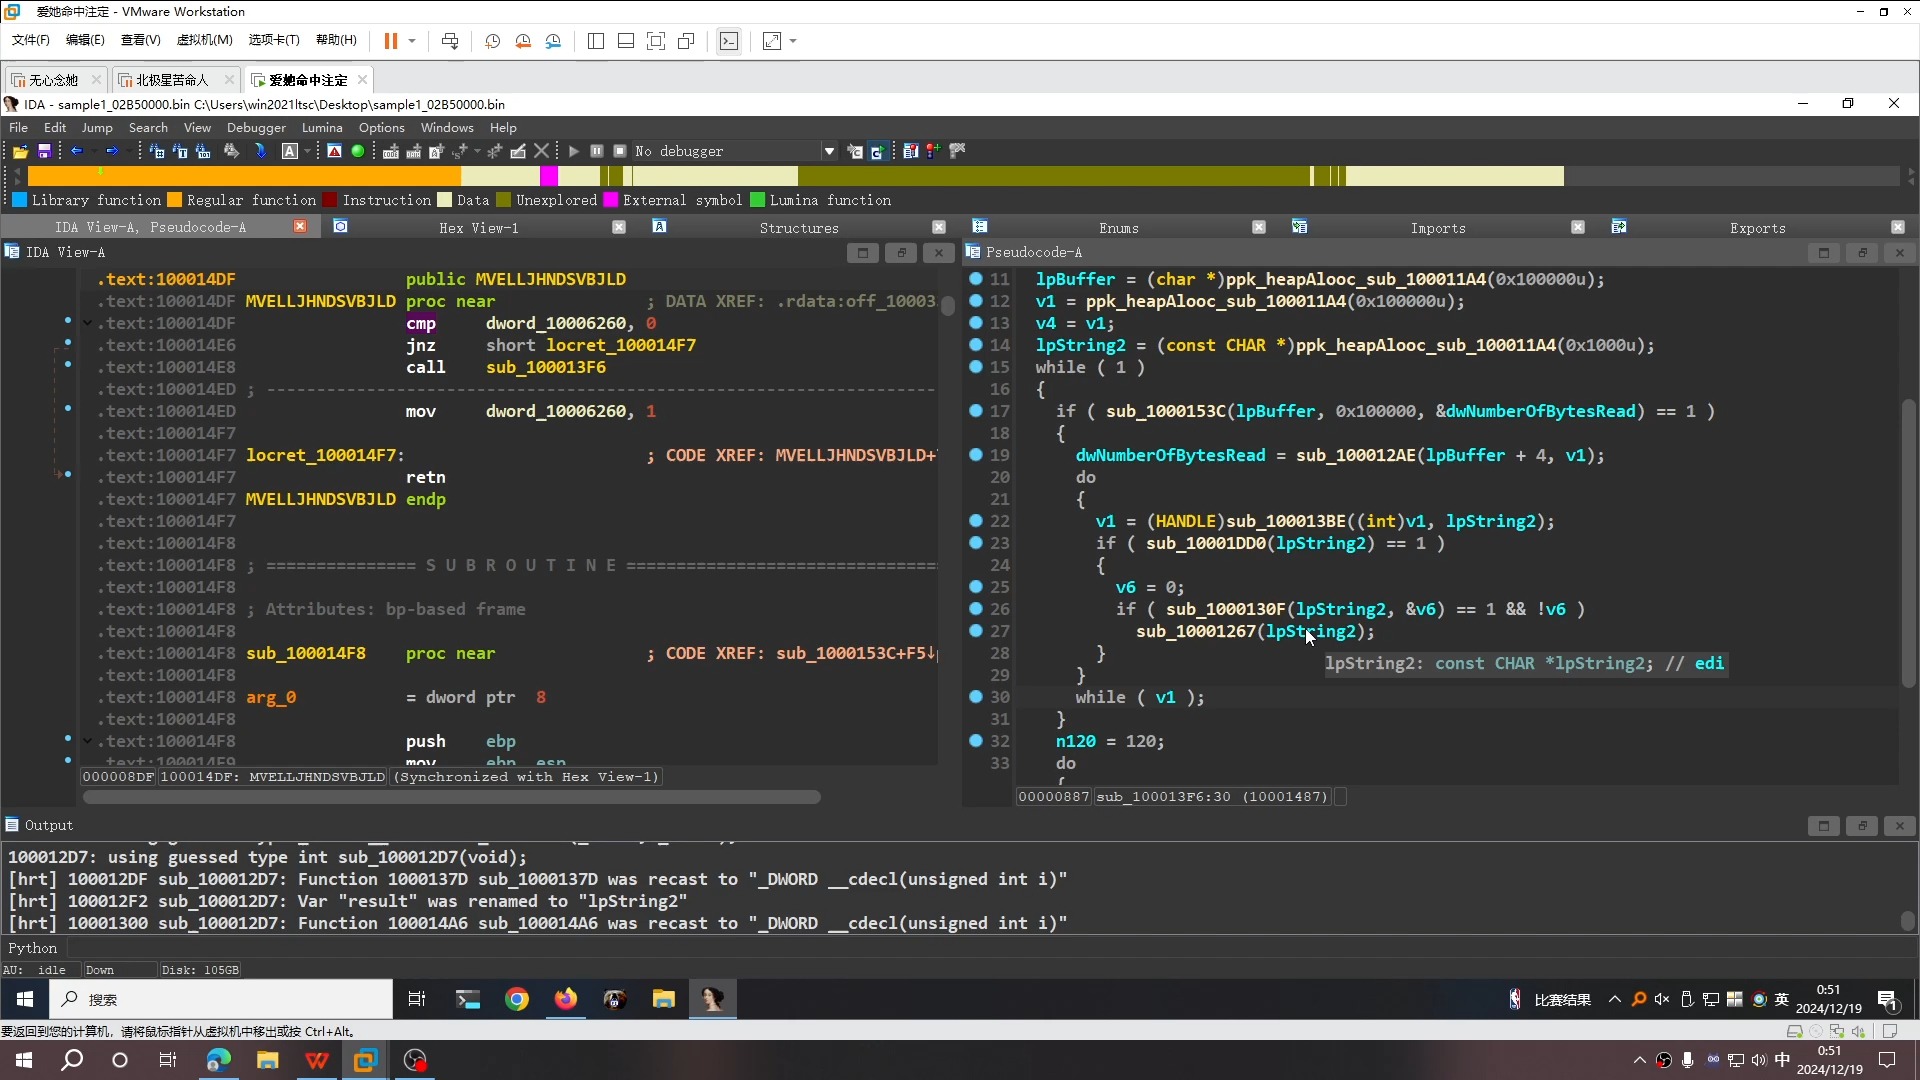The height and width of the screenshot is (1080, 1920).
Task: Click the Pause process toolbar button
Action: [x=597, y=151]
